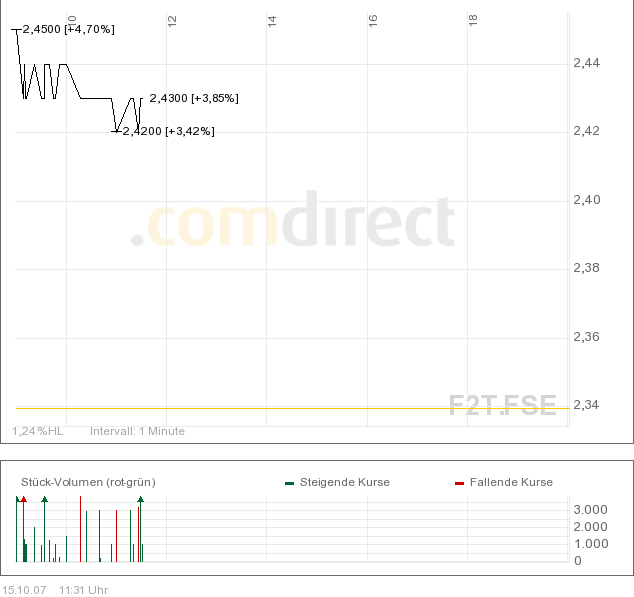
Task: Click the red Fallende Kurse legend marker
Action: coord(459,483)
